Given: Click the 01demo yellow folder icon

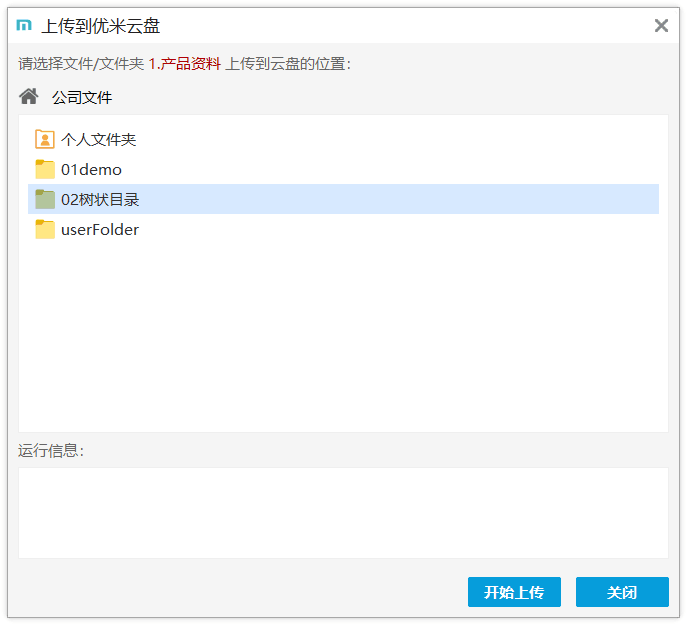Looking at the screenshot, I should [45, 169].
